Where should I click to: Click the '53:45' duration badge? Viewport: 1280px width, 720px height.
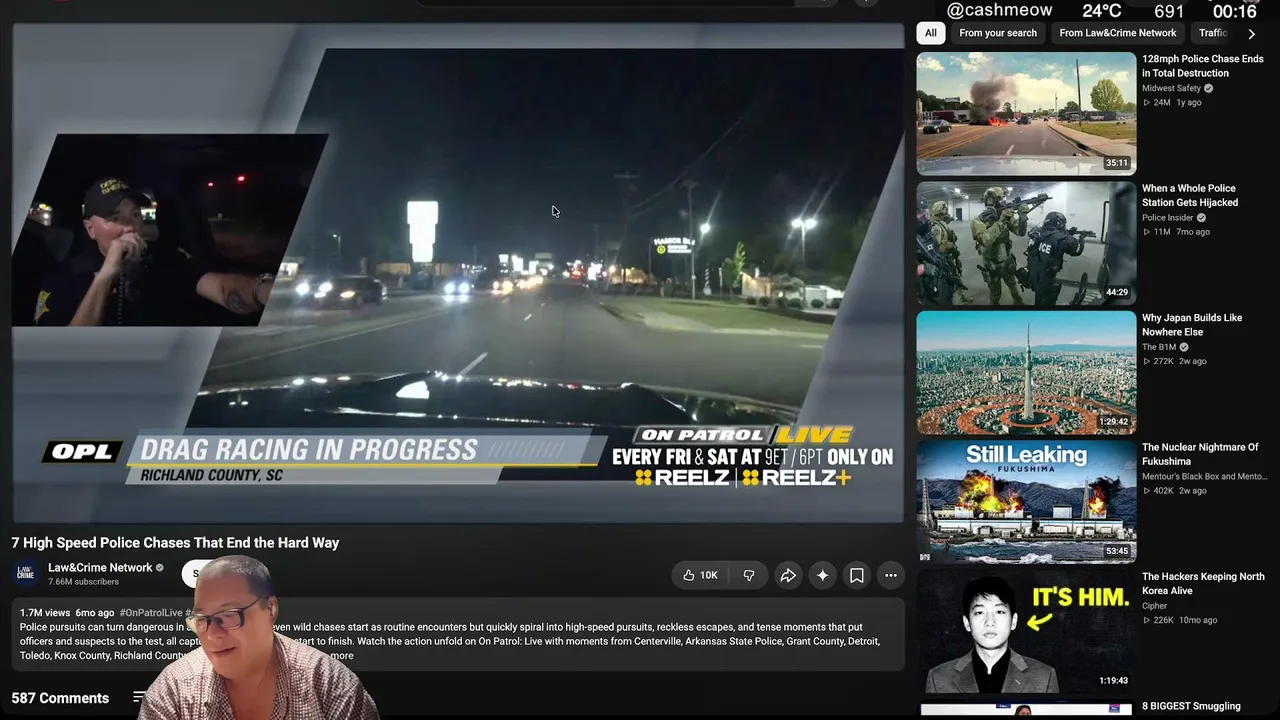pos(1117,551)
